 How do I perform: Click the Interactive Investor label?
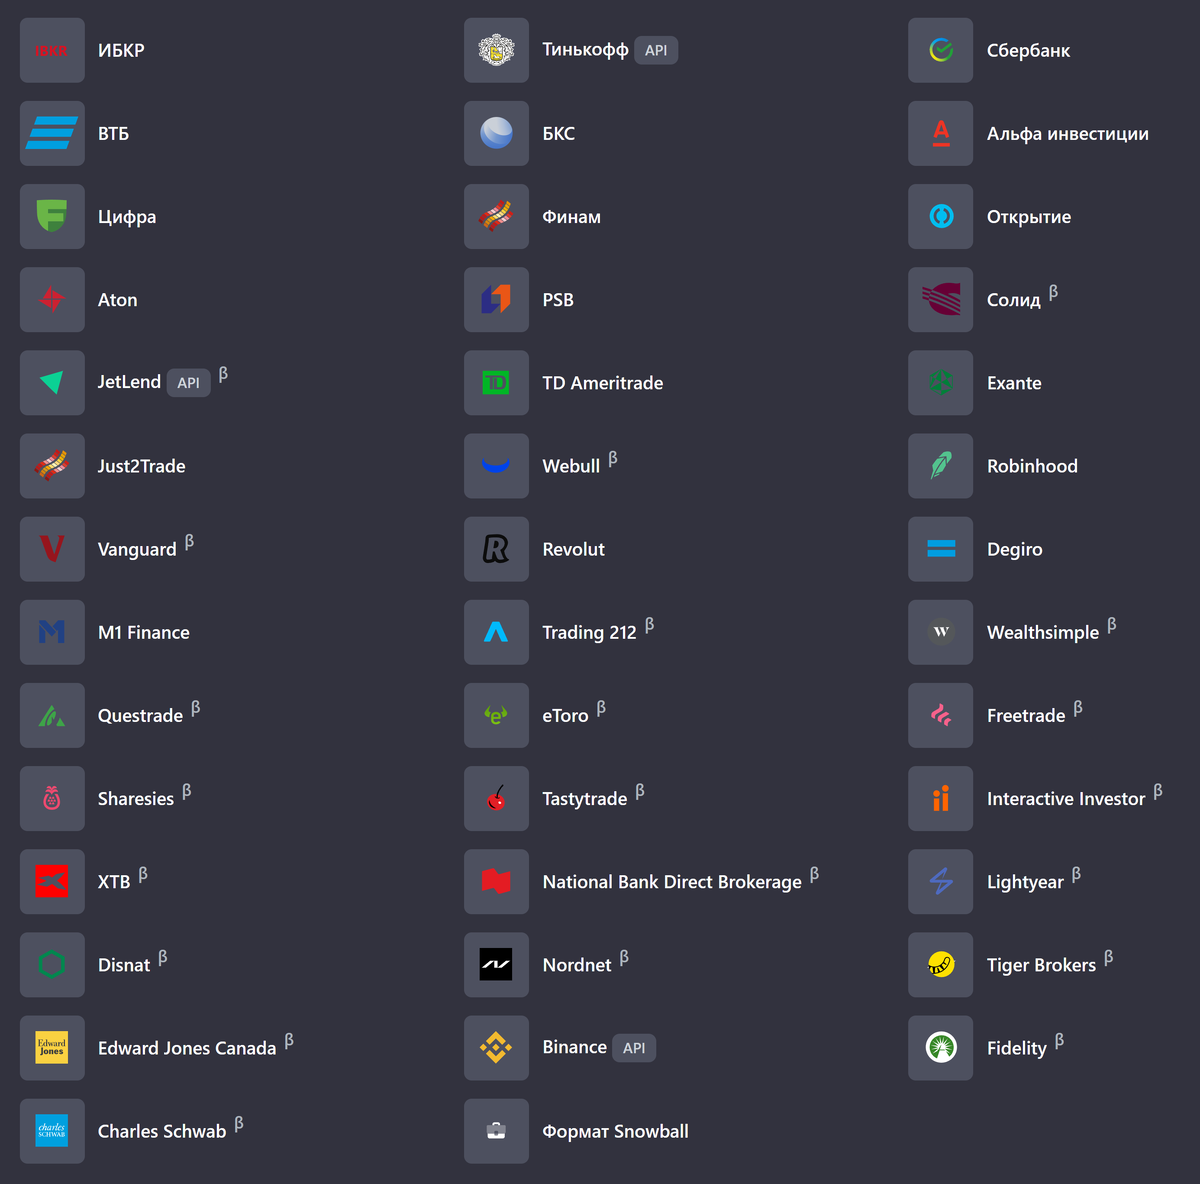(1066, 799)
